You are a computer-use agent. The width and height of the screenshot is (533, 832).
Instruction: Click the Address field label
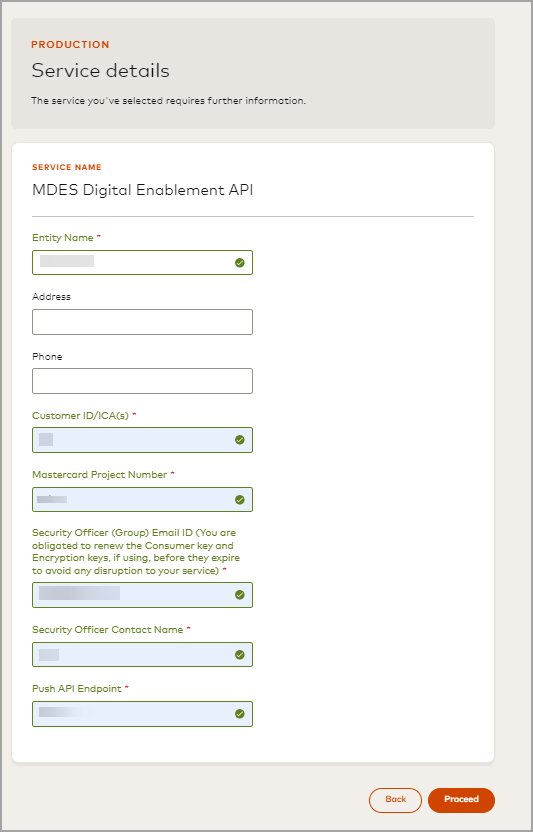(51, 297)
